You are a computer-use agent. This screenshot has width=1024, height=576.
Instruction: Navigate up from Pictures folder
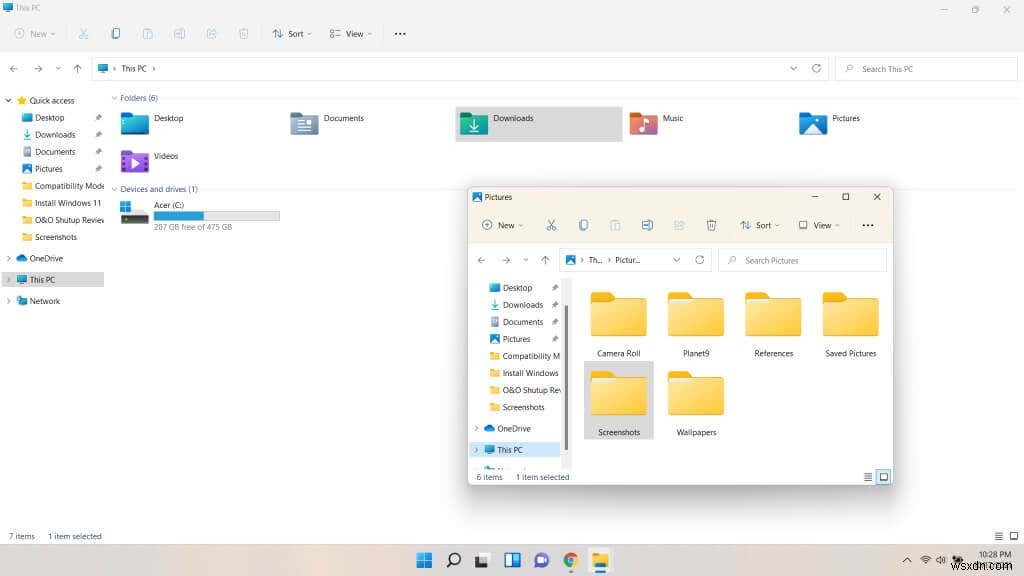click(545, 260)
